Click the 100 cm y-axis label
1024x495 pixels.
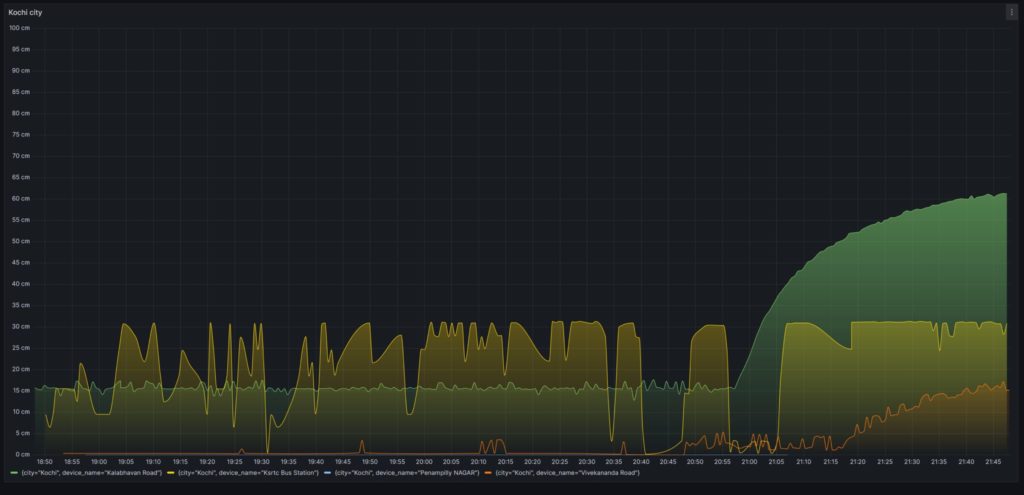[x=20, y=28]
